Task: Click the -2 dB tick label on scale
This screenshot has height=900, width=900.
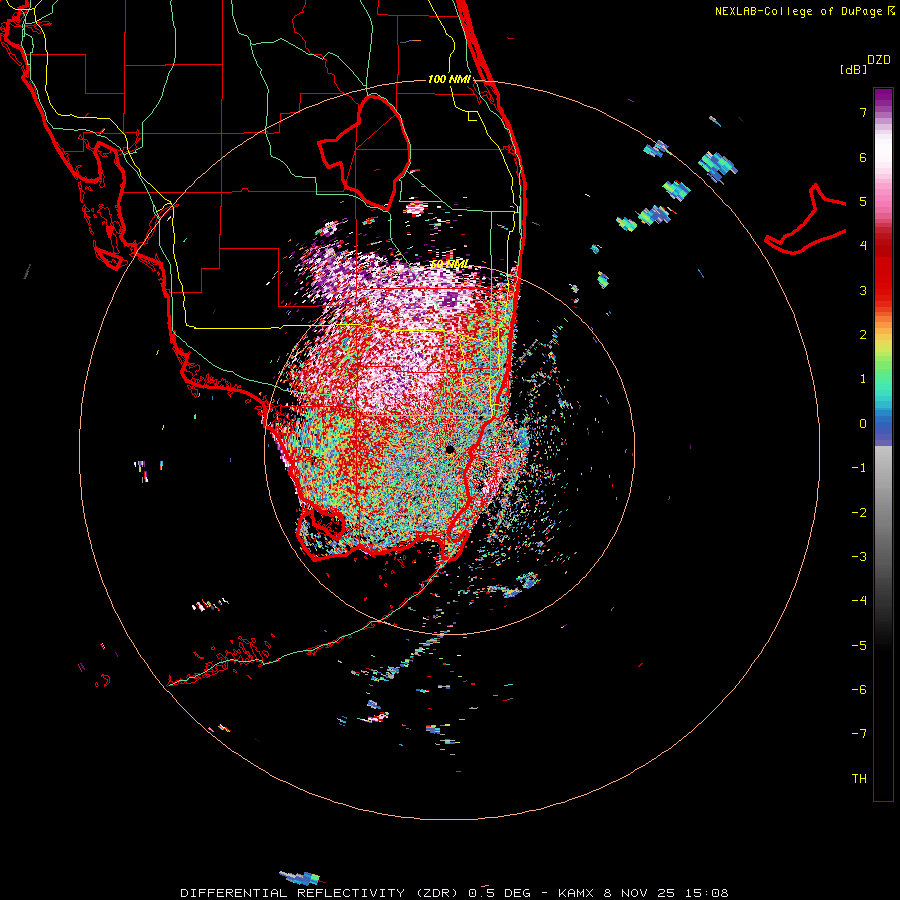Action: pyautogui.click(x=859, y=513)
